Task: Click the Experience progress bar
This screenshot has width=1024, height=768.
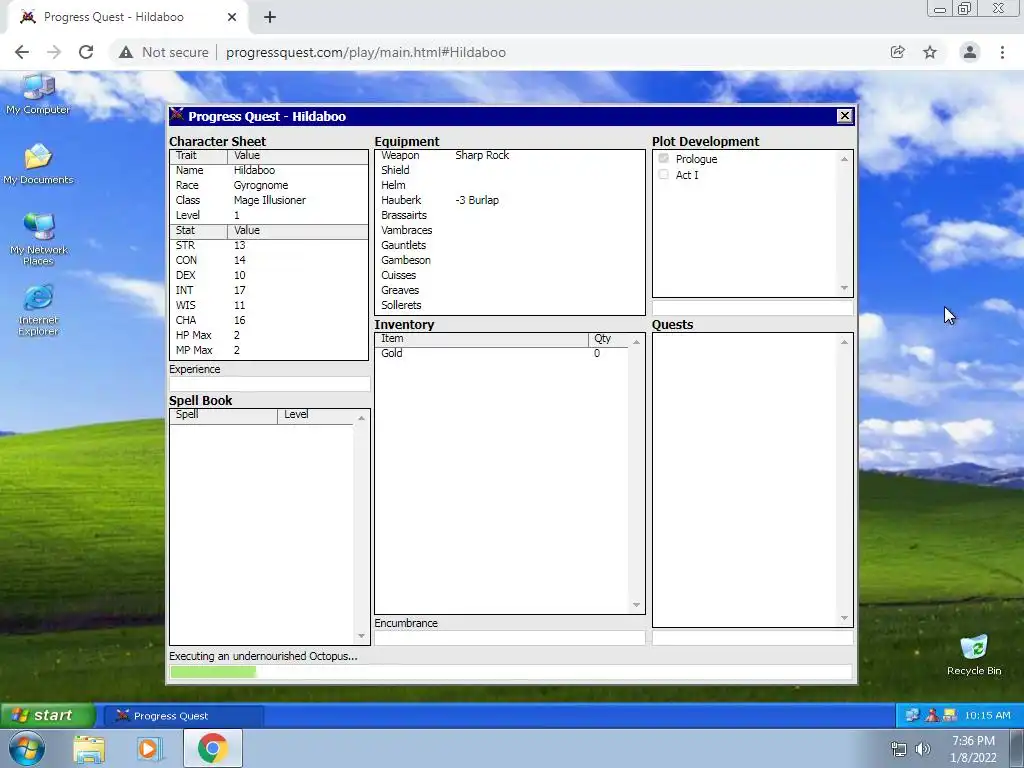Action: 270,384
